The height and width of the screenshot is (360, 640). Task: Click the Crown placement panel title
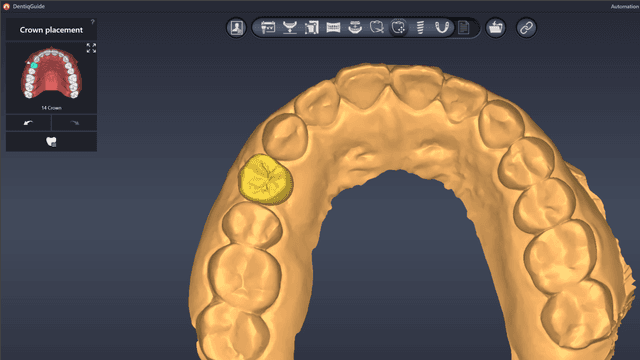pos(51,30)
